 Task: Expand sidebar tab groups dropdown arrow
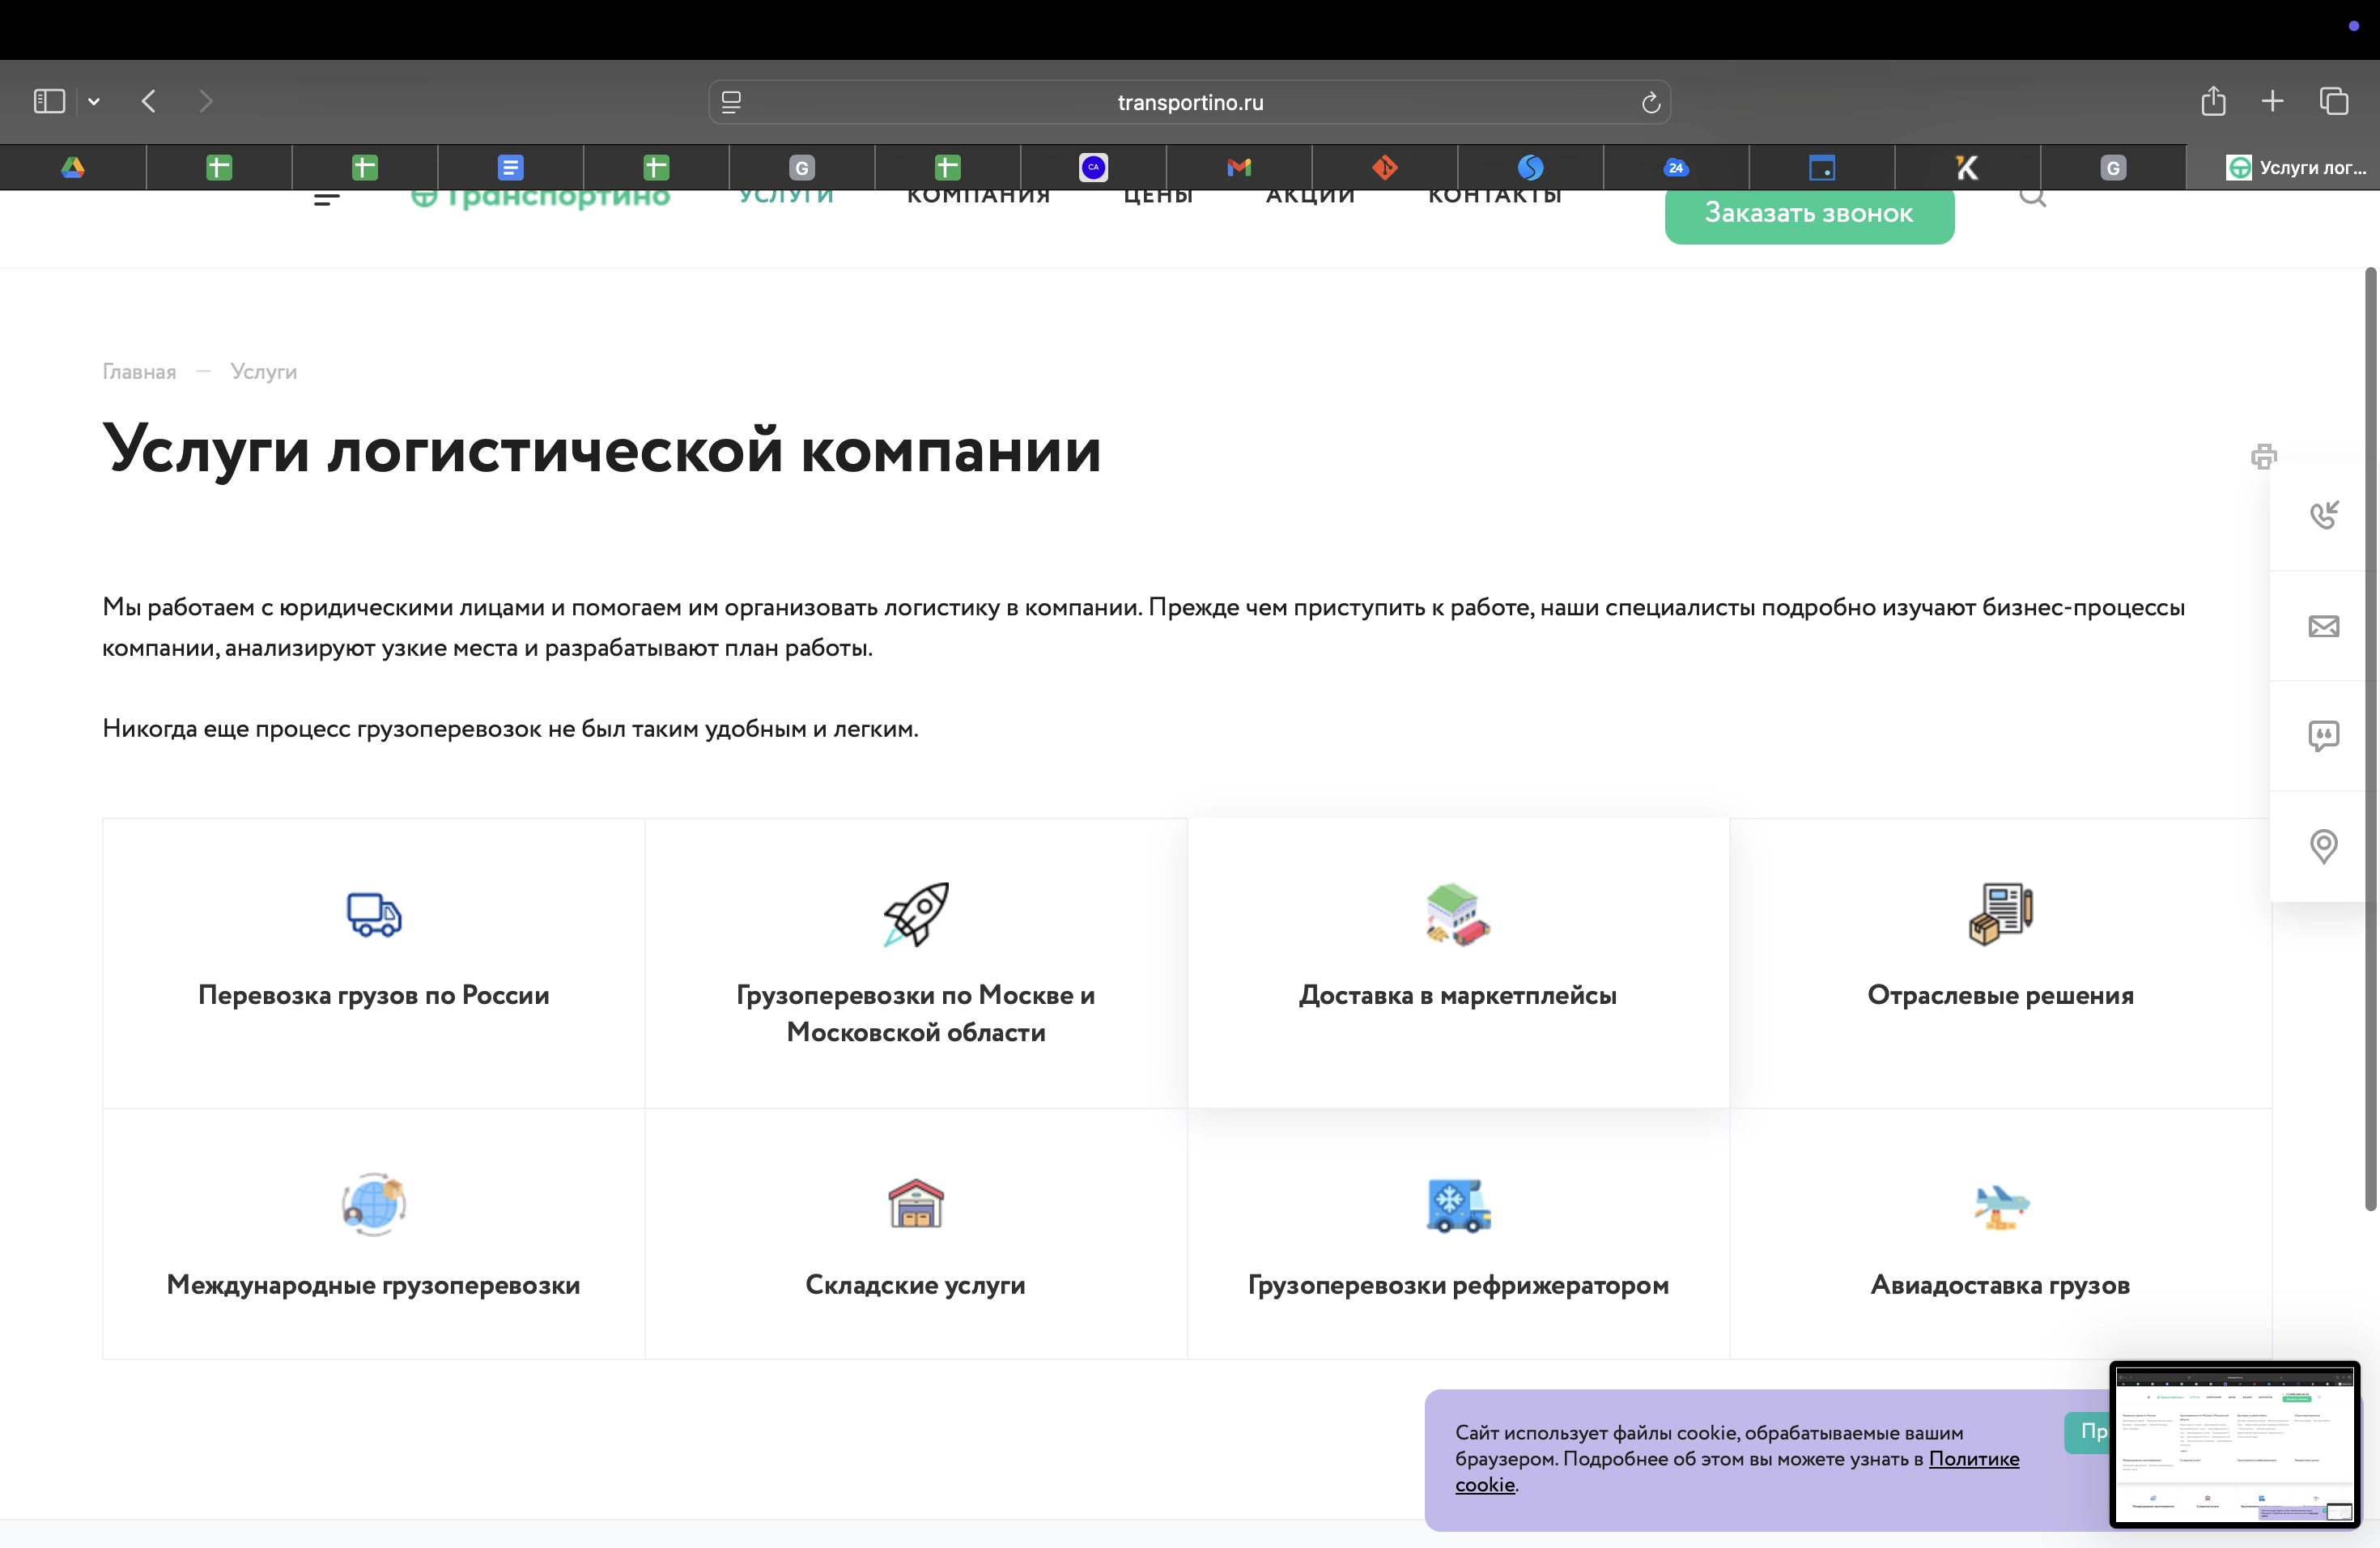coord(94,101)
